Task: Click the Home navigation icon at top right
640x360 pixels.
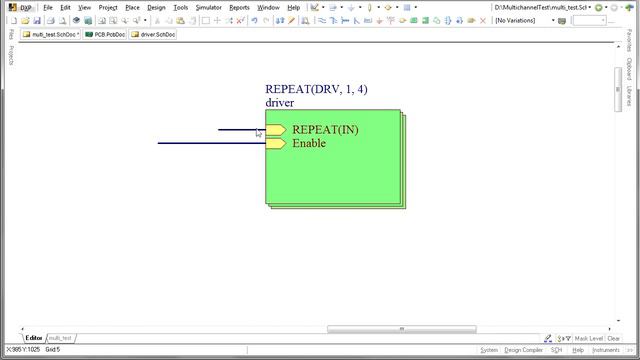Action: [x=629, y=7]
